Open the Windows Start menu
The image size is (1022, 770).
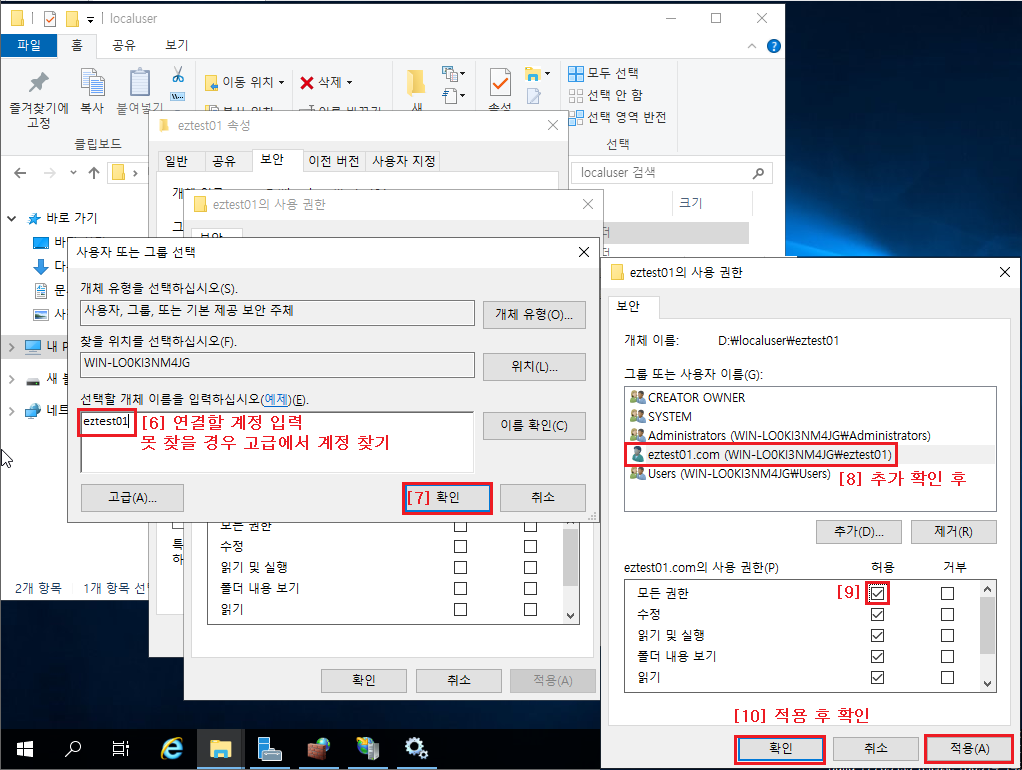coord(25,749)
